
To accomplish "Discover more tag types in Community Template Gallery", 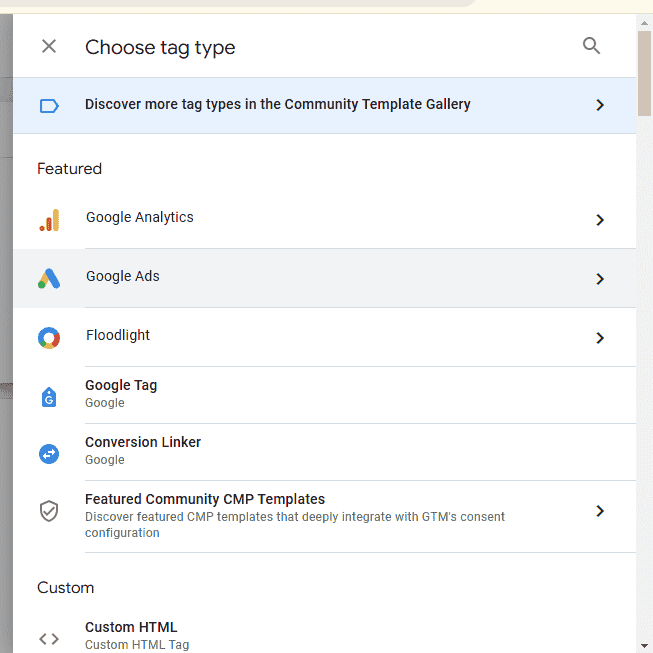I will click(x=324, y=105).
